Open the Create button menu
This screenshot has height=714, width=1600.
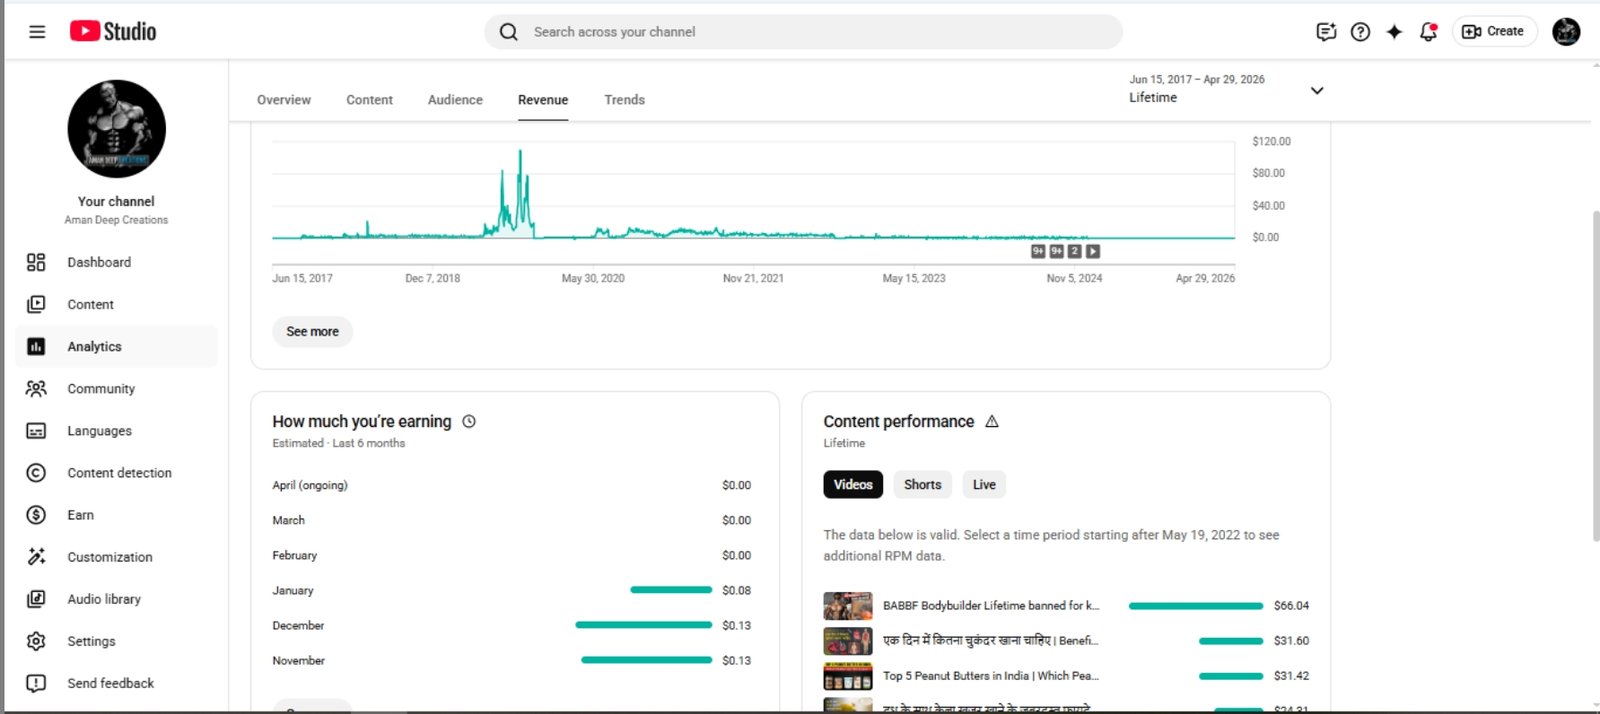(1494, 32)
